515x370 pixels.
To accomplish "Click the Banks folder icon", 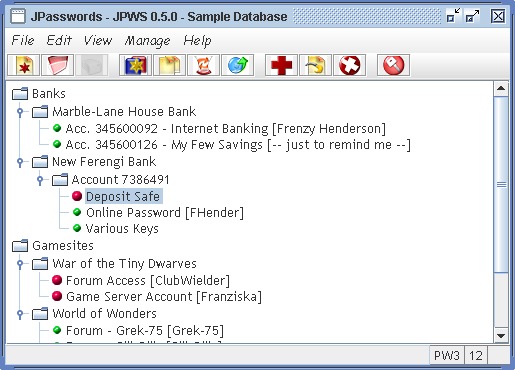I will 20,94.
